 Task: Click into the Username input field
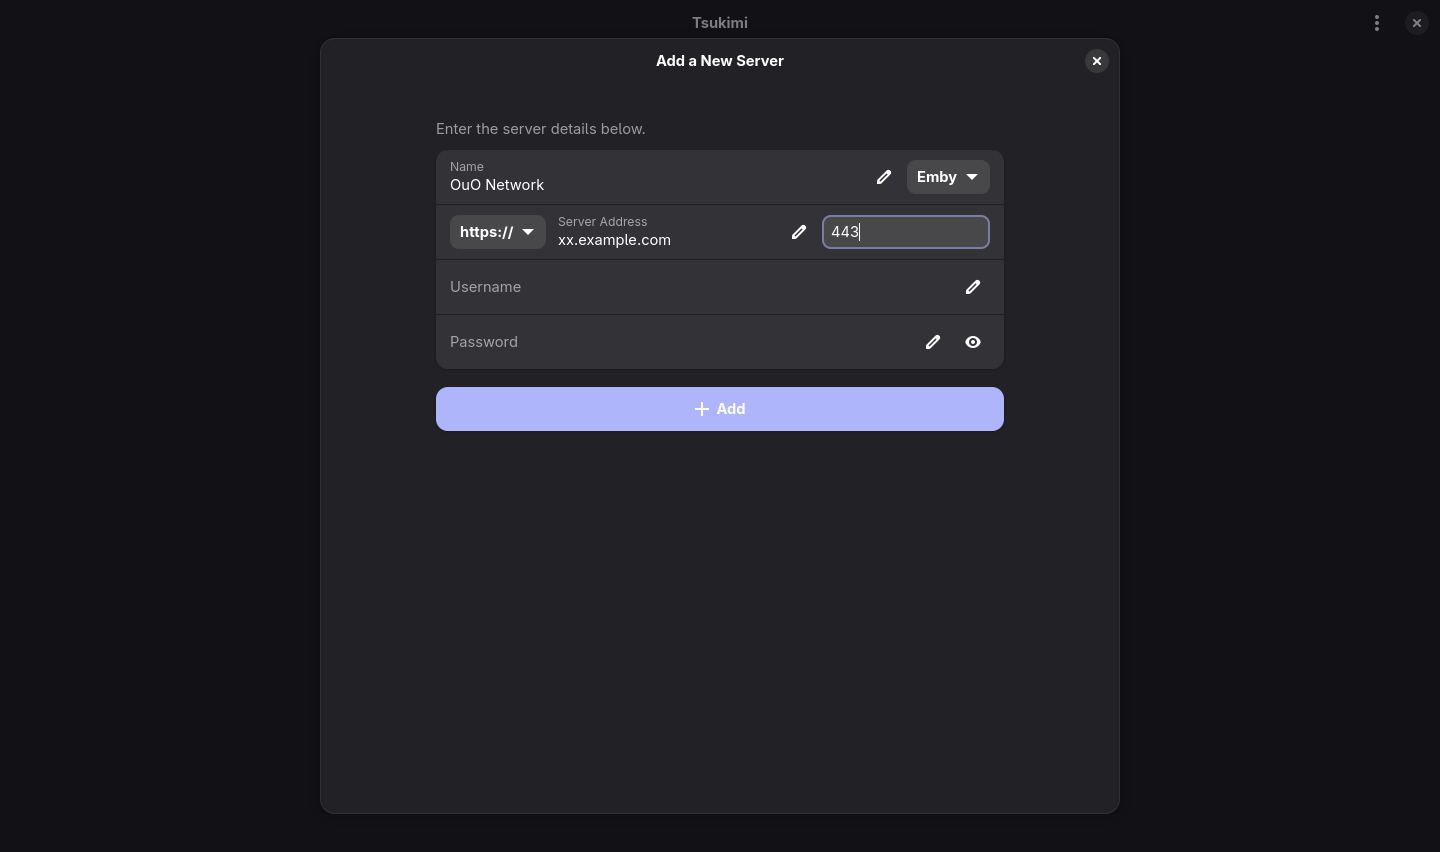[690, 287]
